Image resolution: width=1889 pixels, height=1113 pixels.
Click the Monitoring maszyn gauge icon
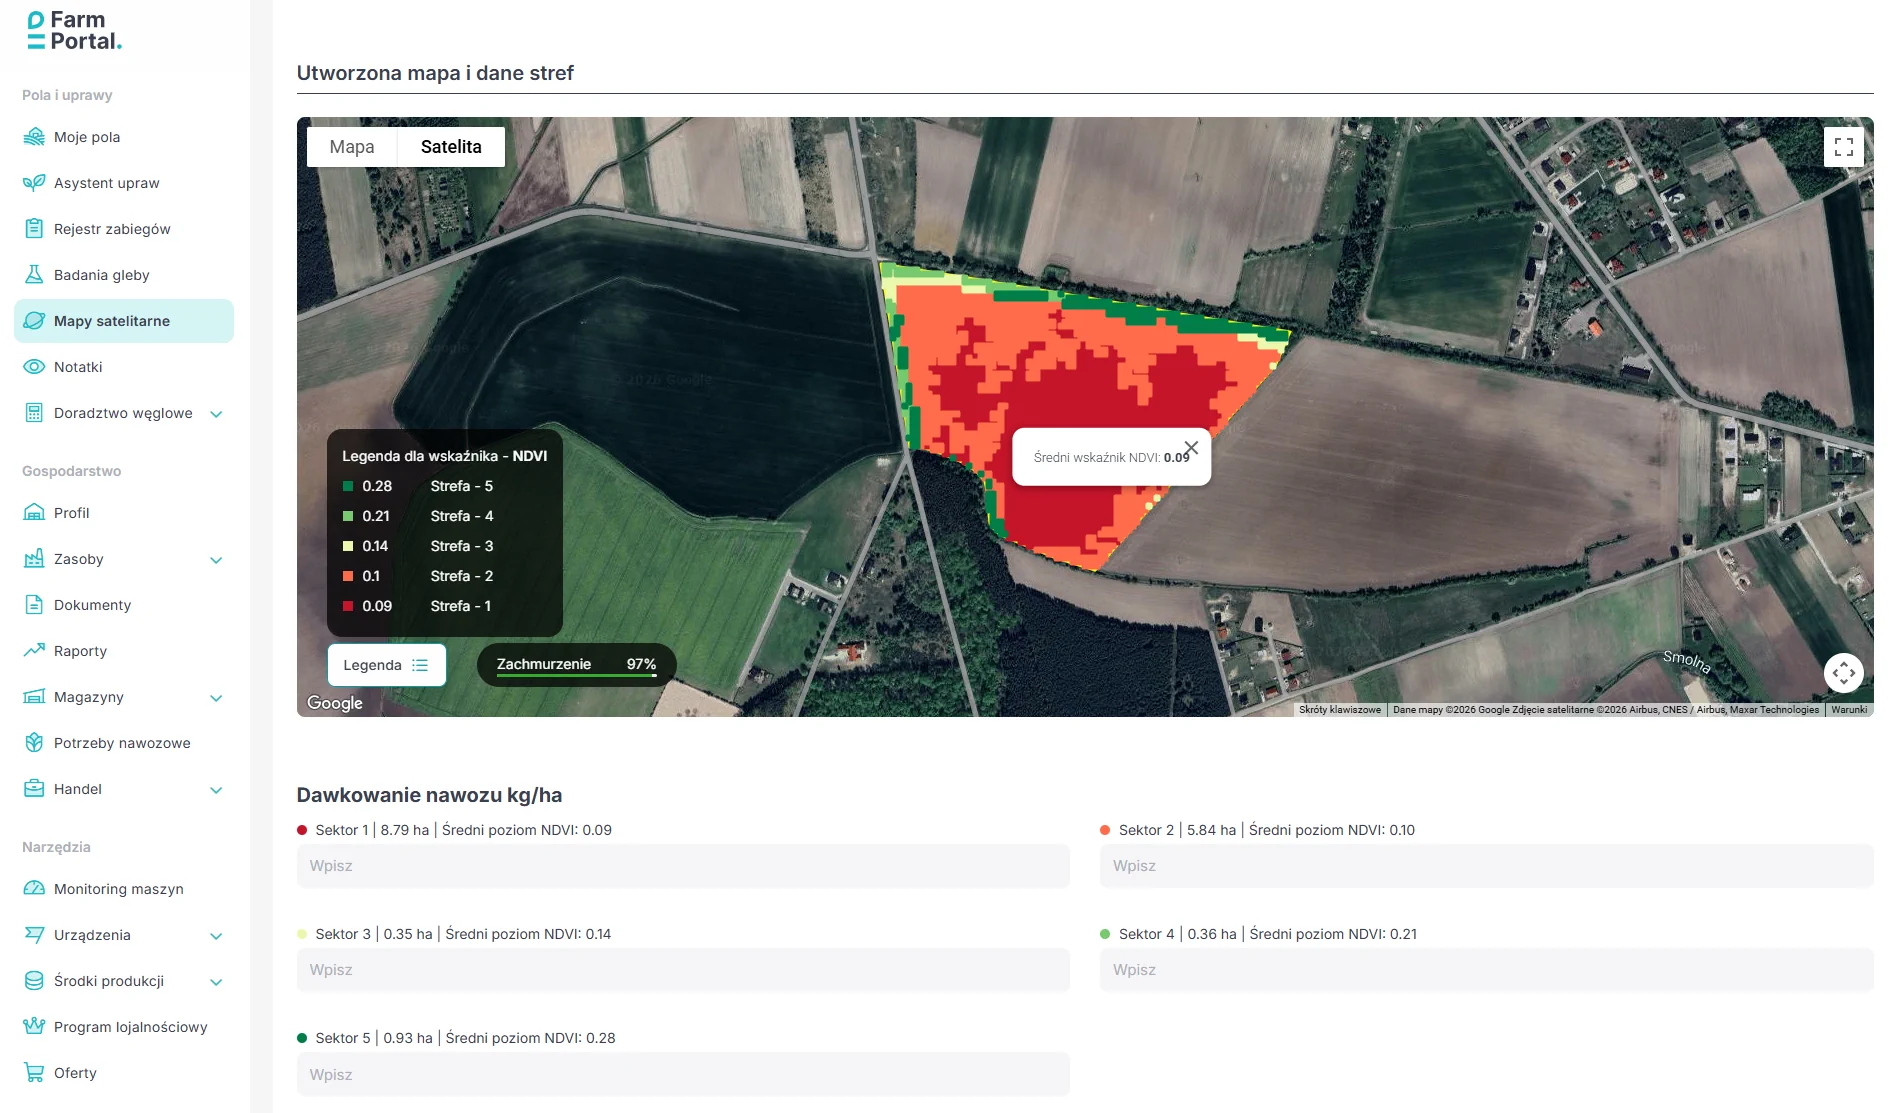point(34,889)
